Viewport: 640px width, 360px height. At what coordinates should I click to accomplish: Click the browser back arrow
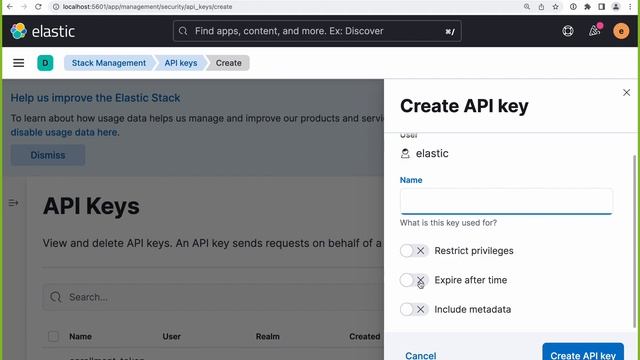(x=10, y=7)
